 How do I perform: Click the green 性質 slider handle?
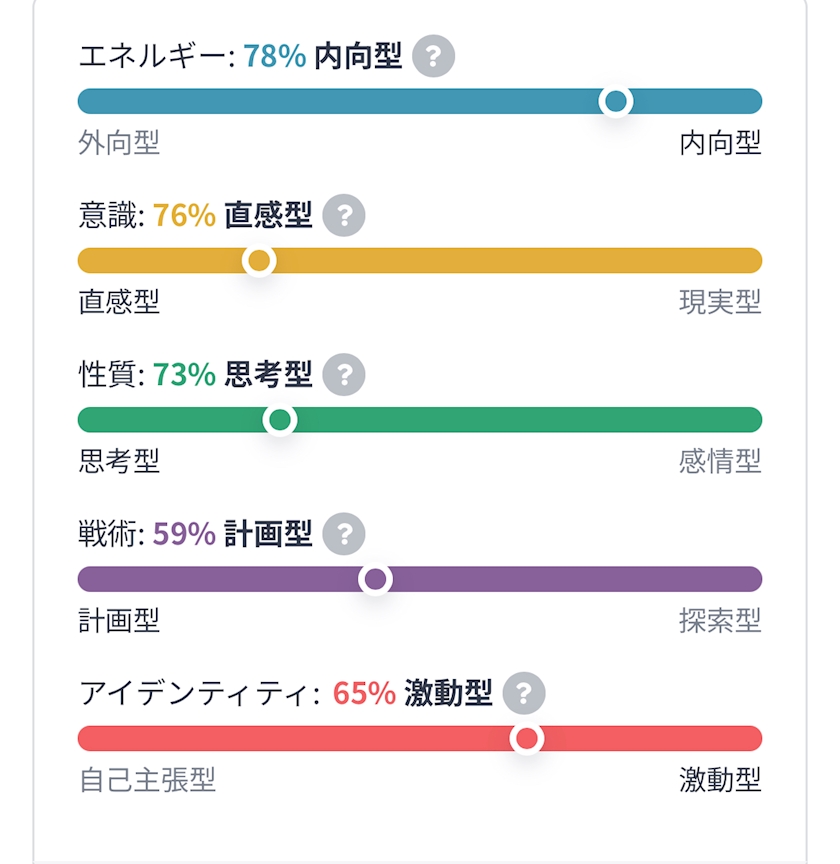tap(280, 420)
